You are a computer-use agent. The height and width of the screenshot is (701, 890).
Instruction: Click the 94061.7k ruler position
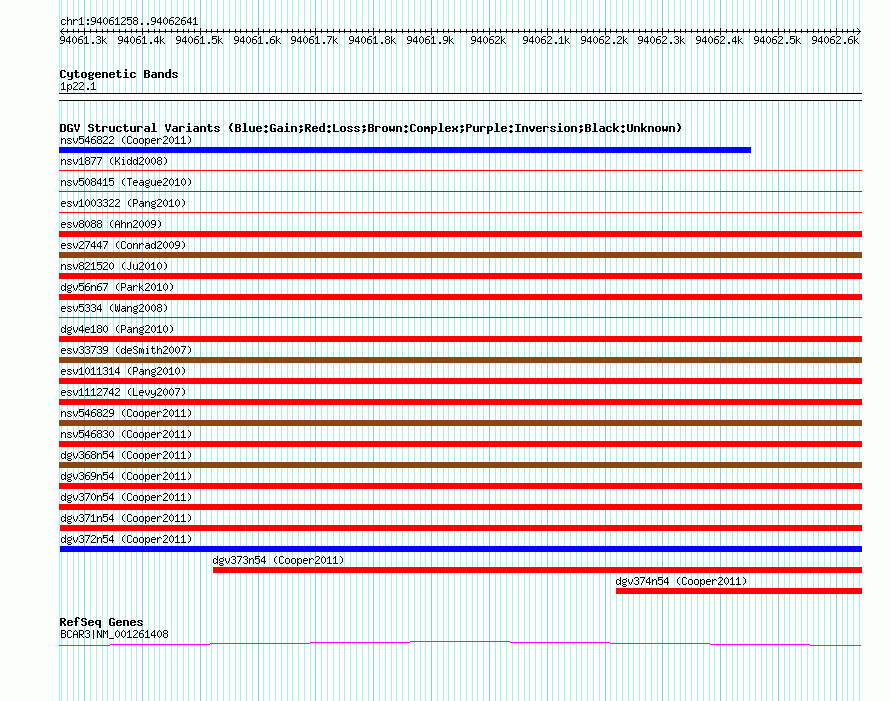click(314, 40)
